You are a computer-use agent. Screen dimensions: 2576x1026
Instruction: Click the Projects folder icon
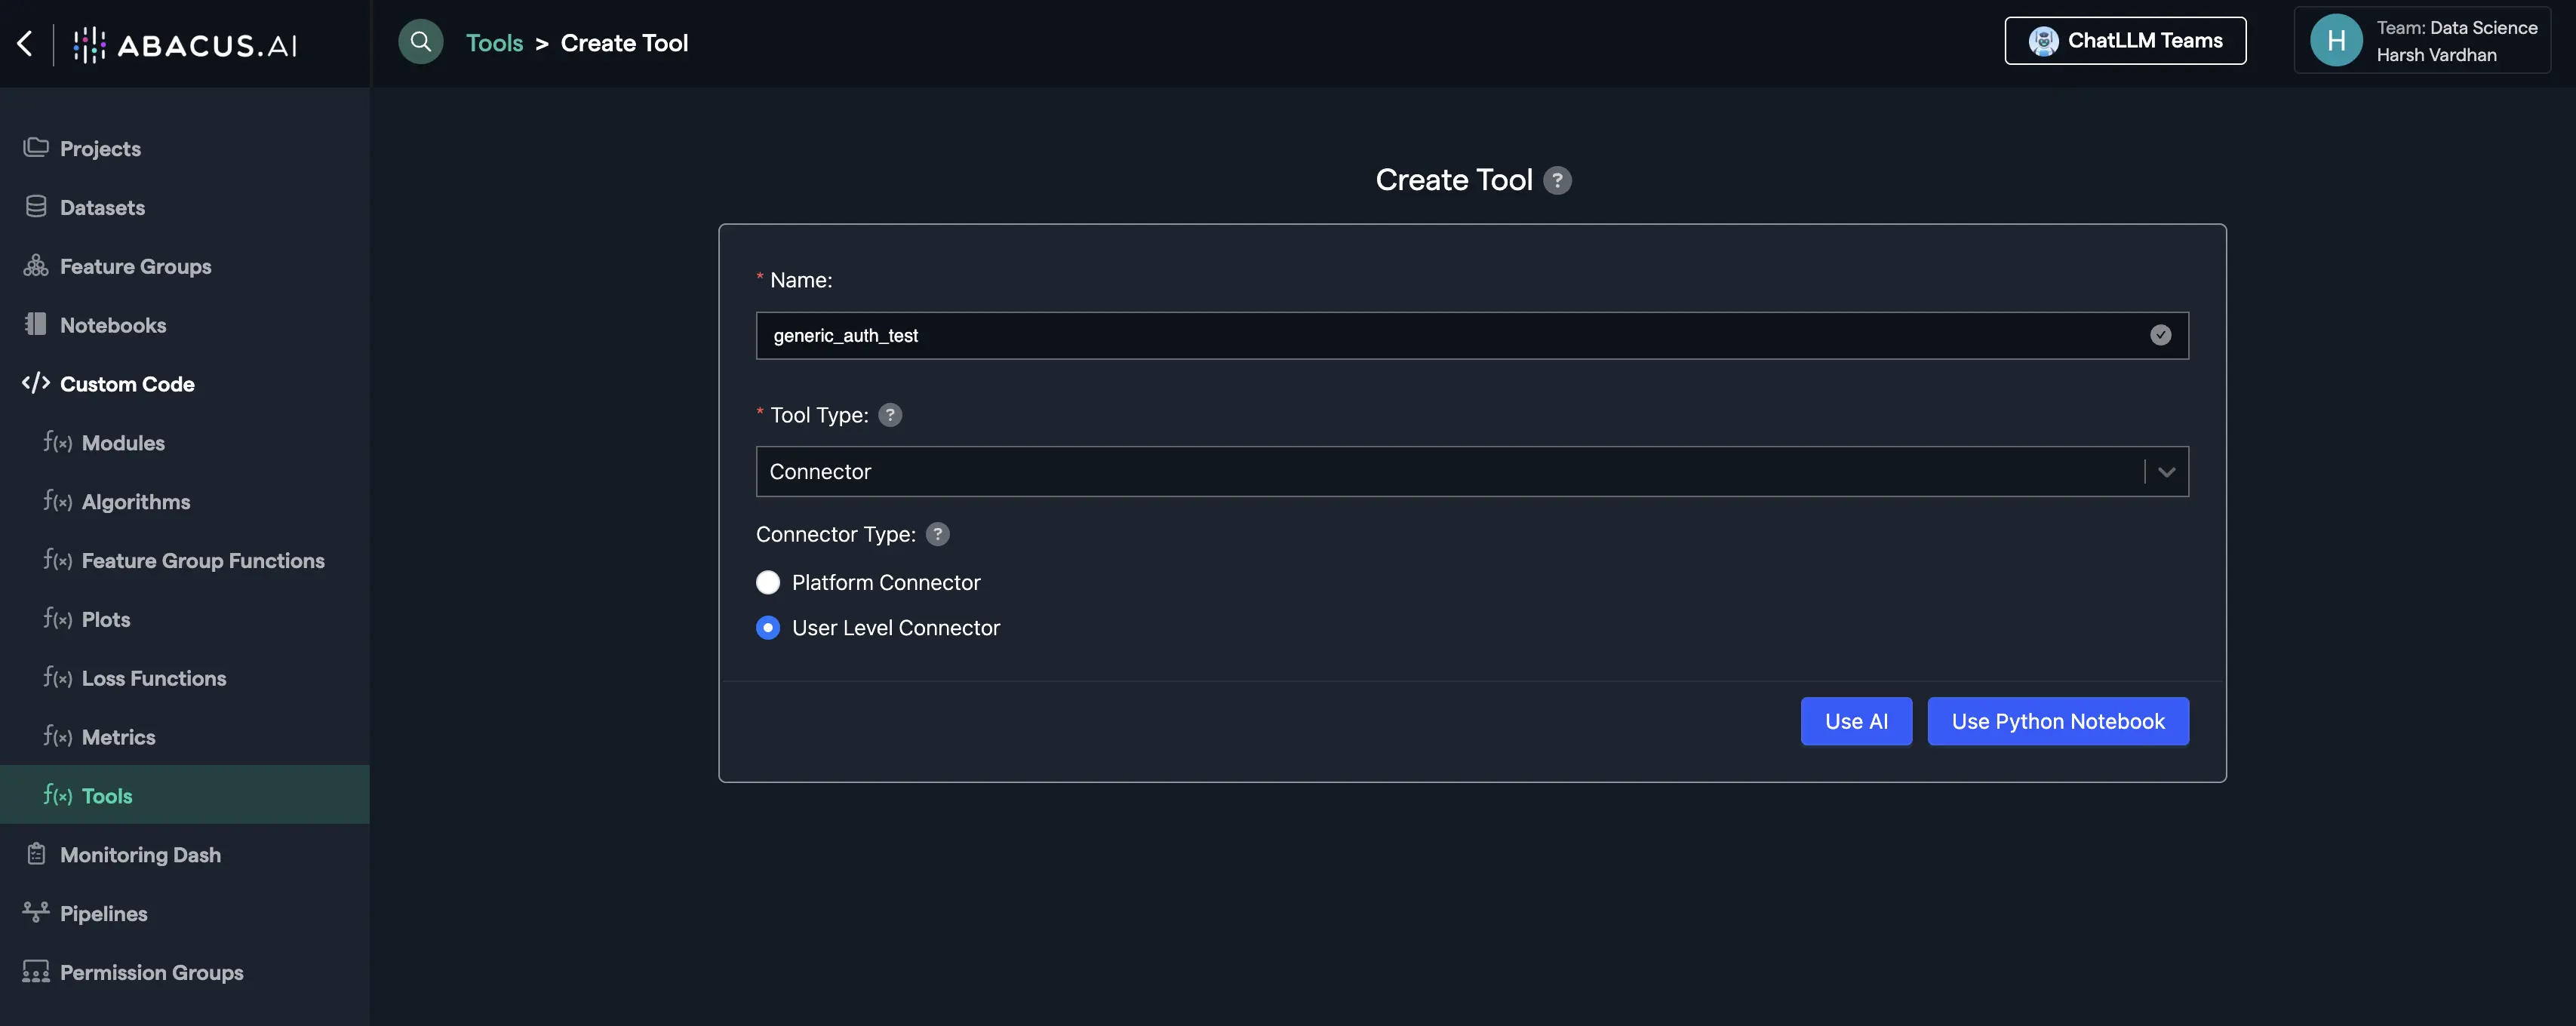(x=36, y=148)
